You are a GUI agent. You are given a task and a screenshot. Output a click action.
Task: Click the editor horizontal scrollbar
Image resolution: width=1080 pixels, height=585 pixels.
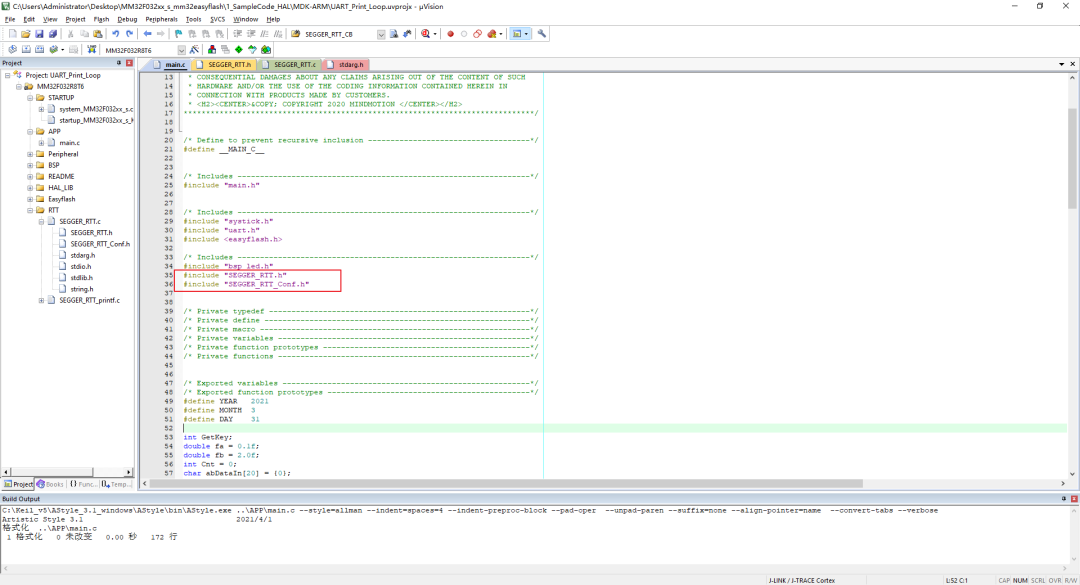506,483
